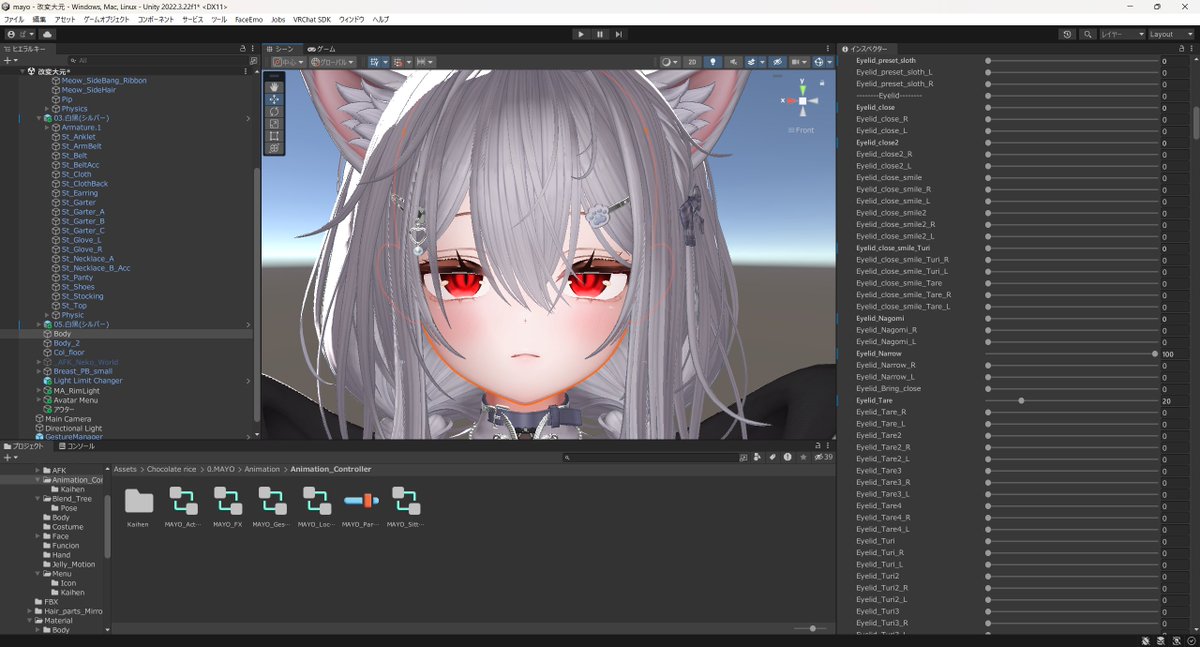
Task: Select the Rect tool in scene
Action: click(275, 135)
